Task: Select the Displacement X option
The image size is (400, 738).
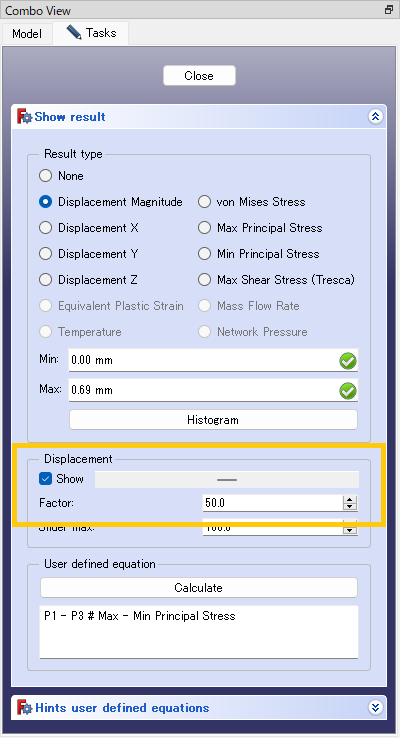Action: (45, 228)
